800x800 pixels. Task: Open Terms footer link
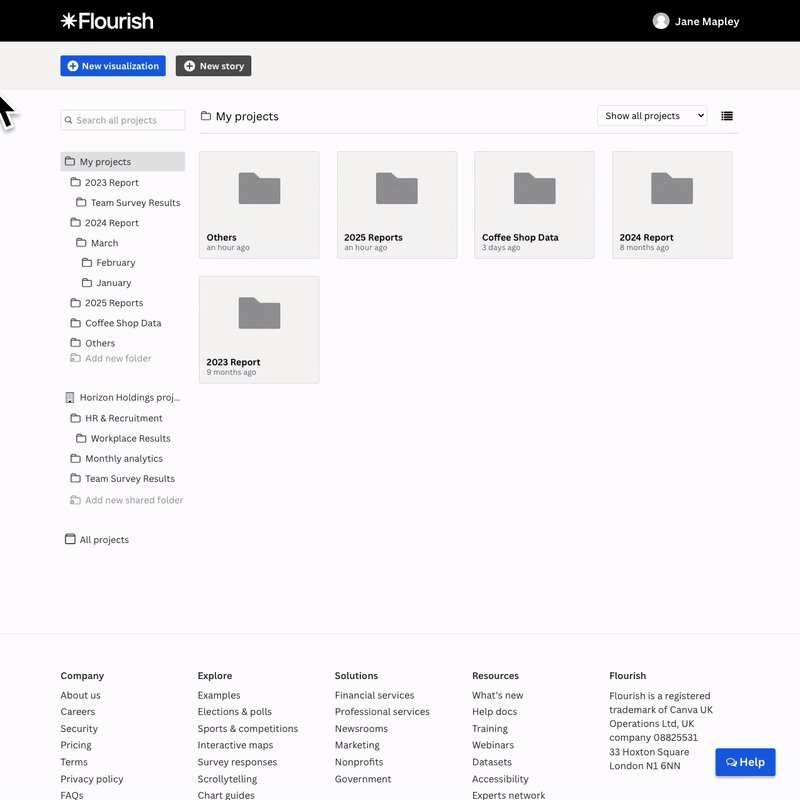74,762
